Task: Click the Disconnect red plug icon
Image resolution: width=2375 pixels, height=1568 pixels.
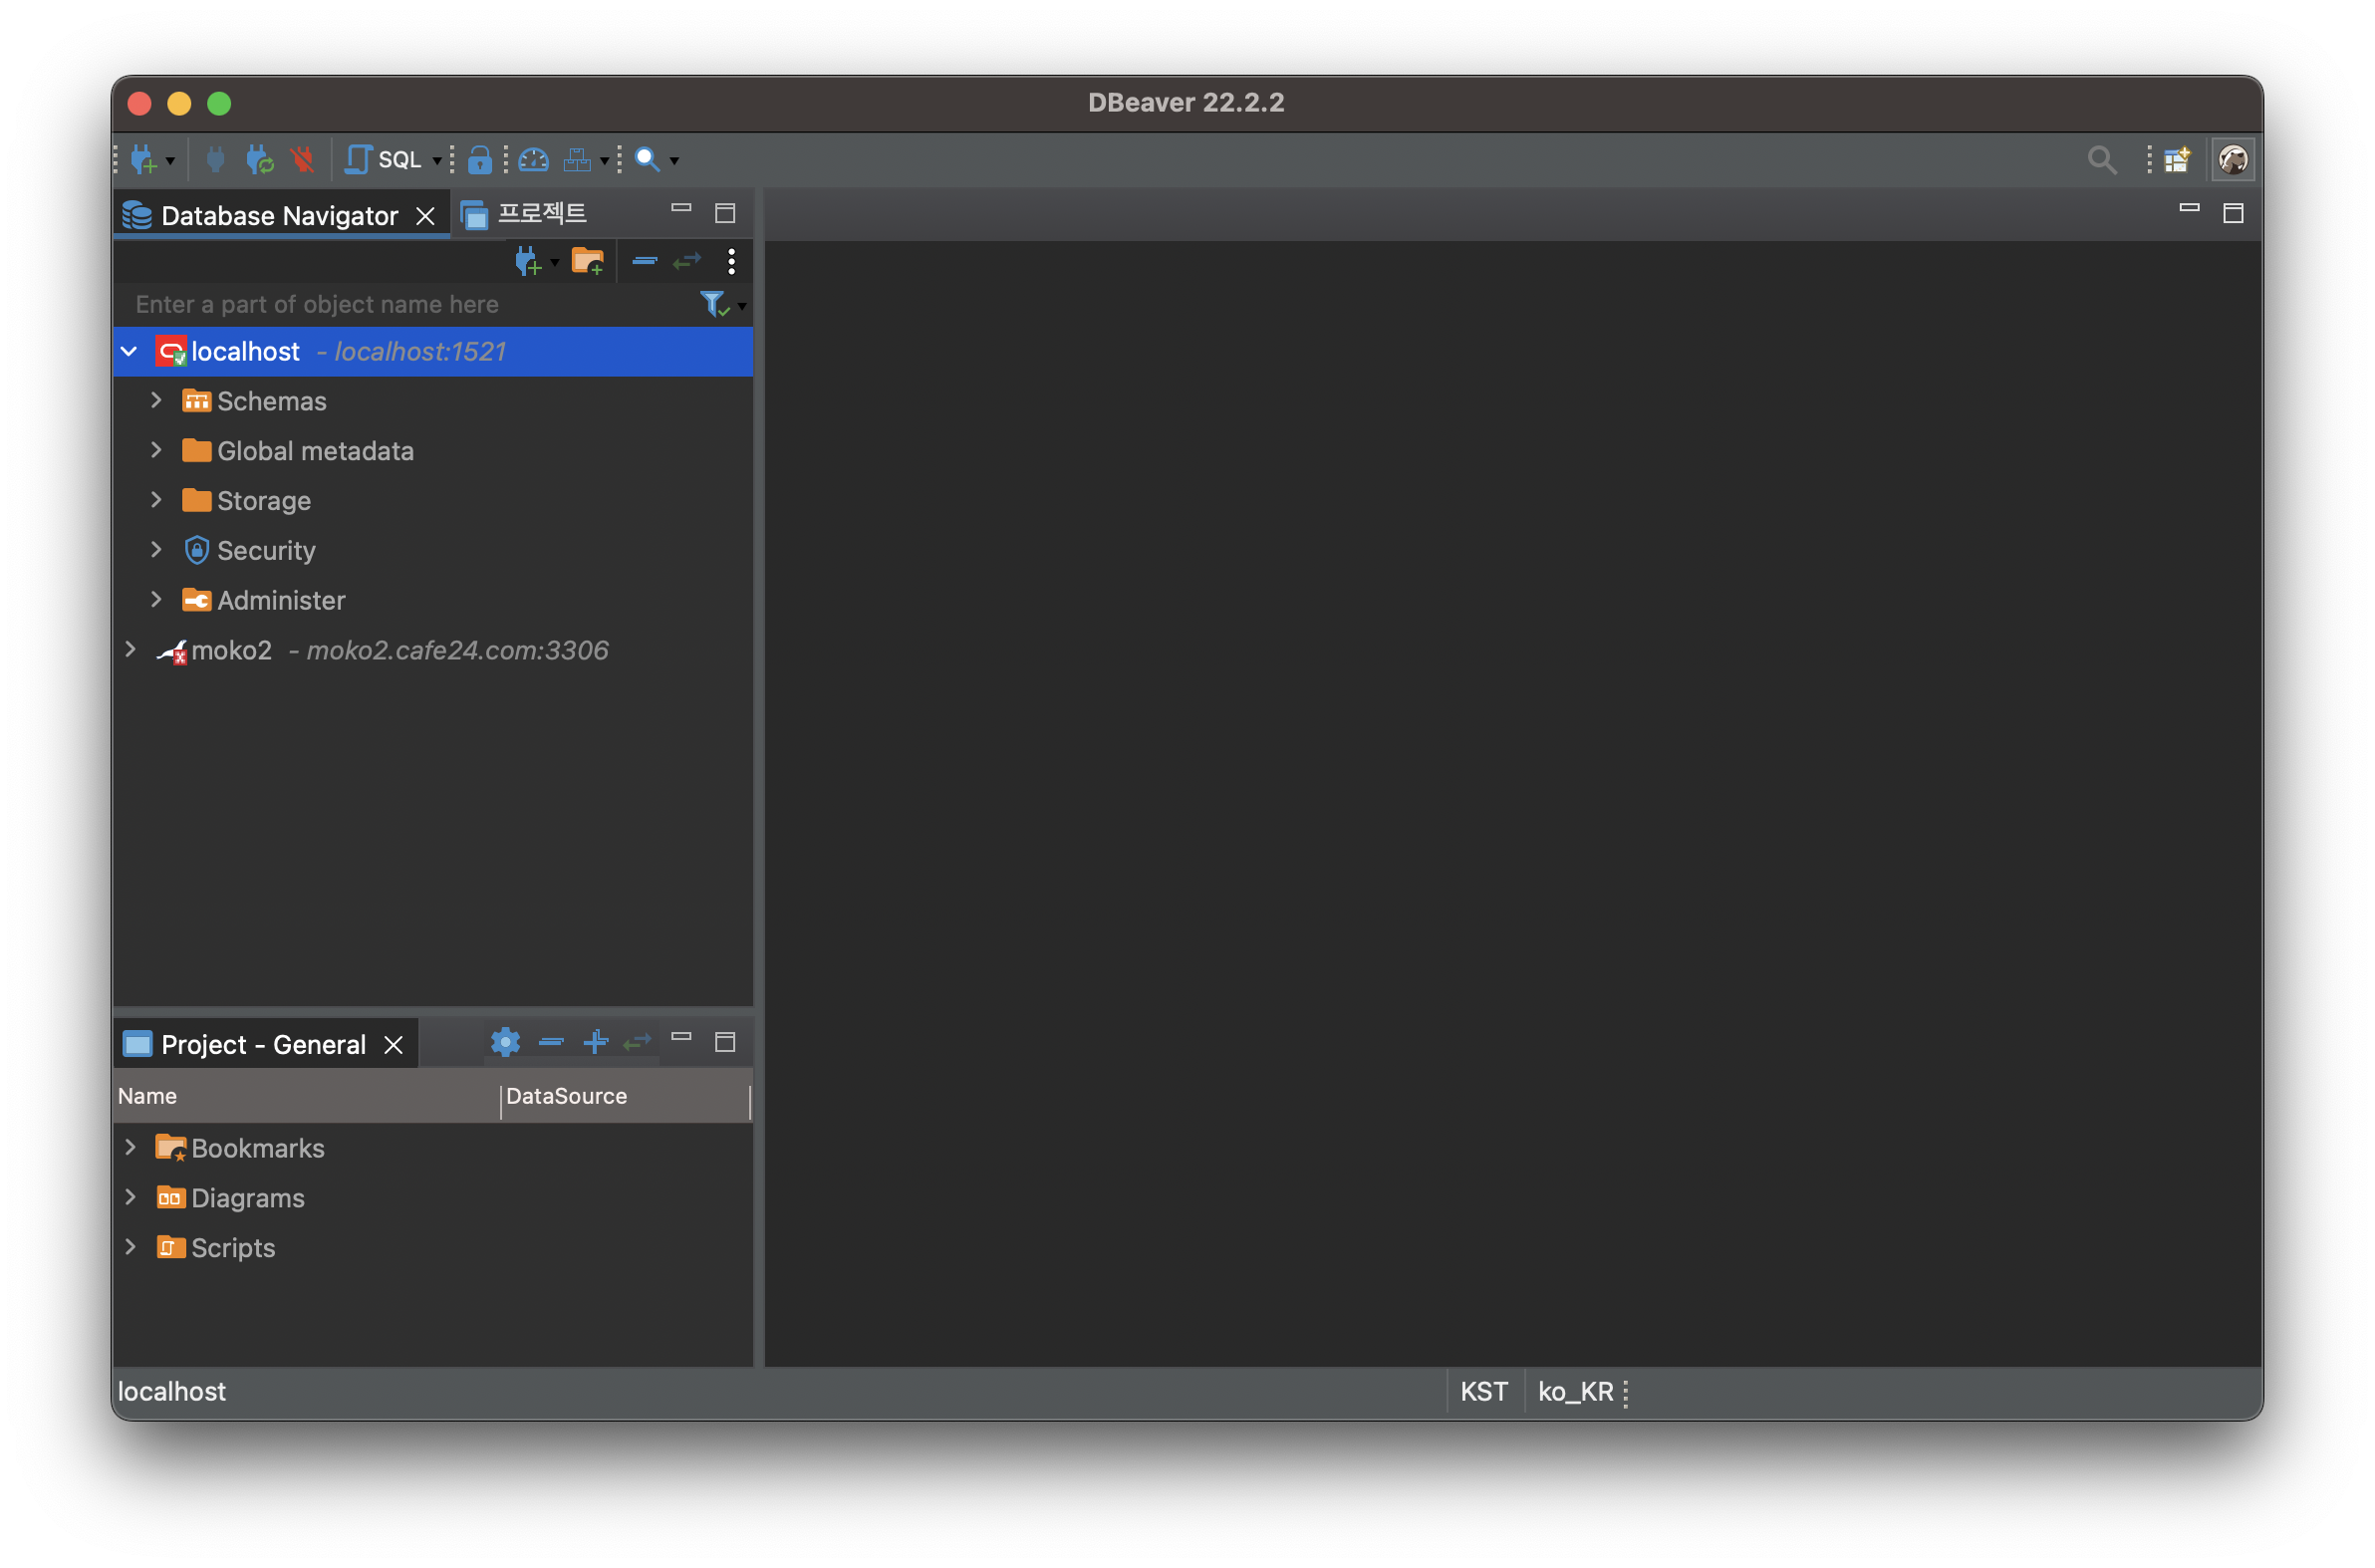Action: click(302, 159)
